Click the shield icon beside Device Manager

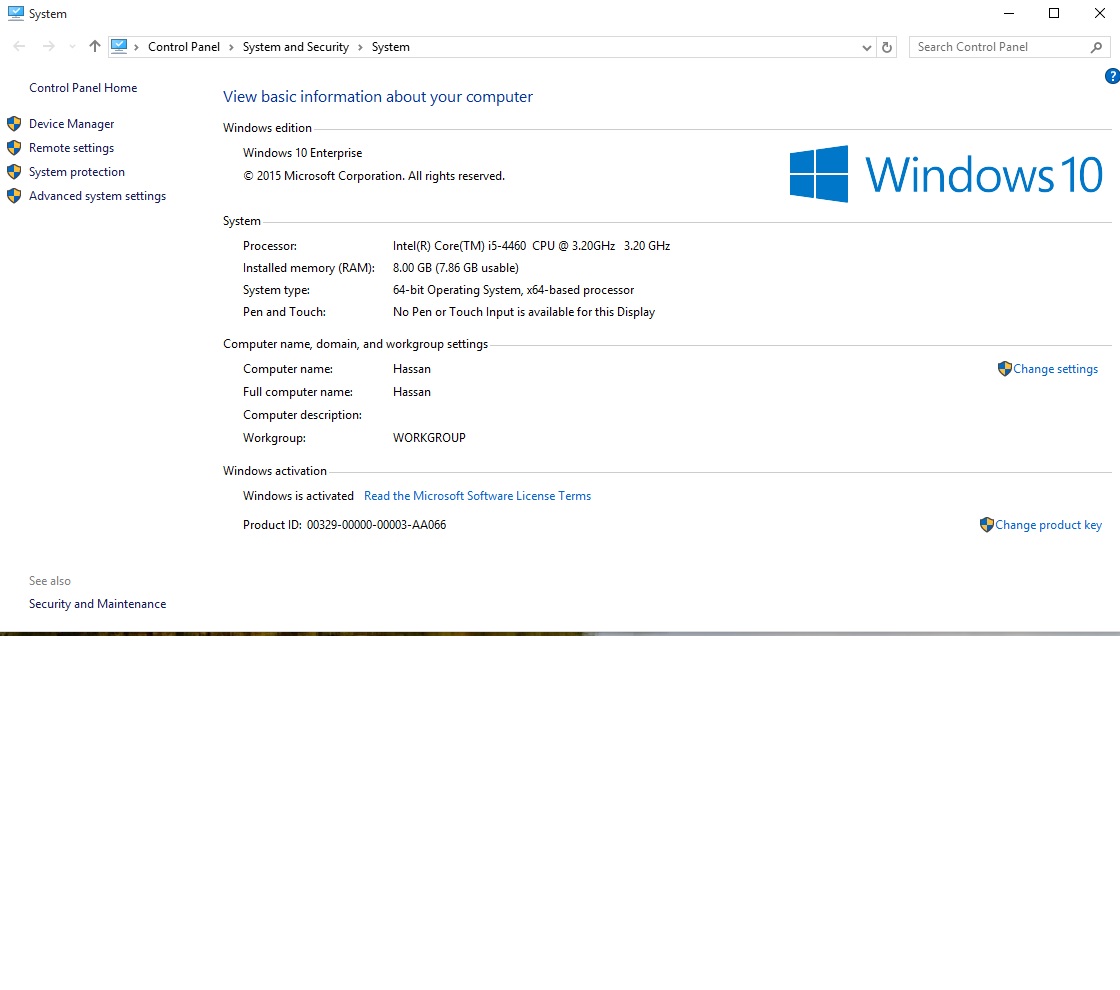click(x=14, y=124)
